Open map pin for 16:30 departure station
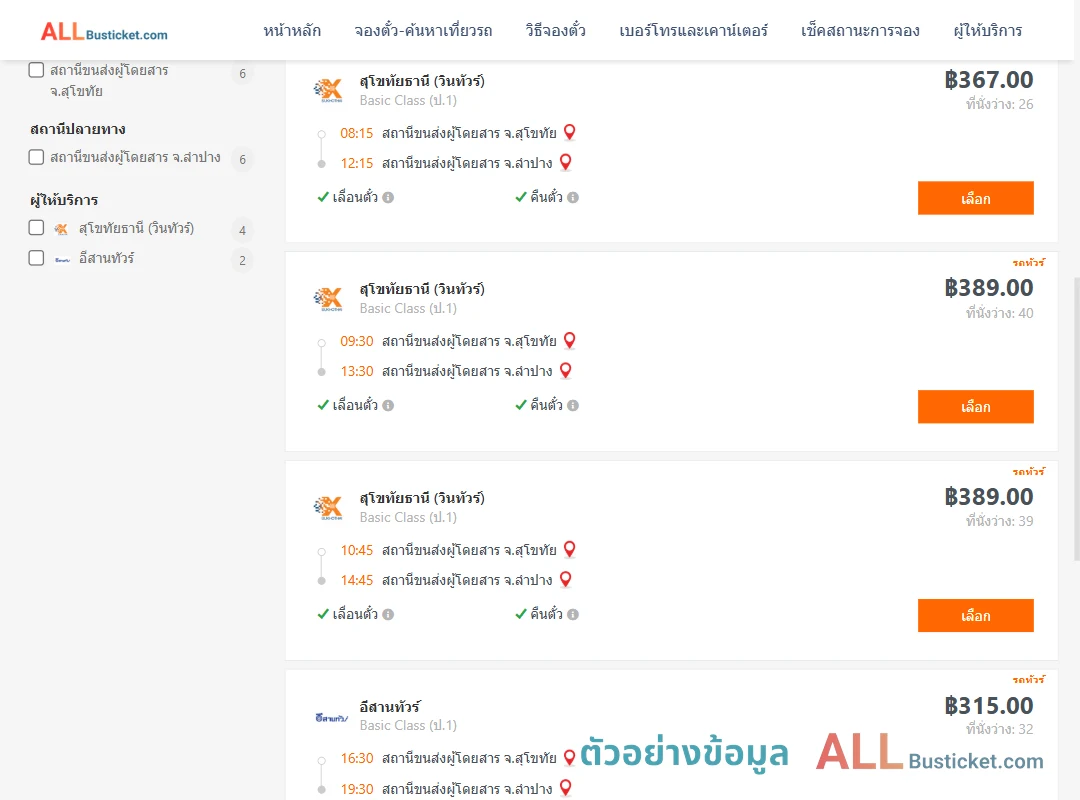The width and height of the screenshot is (1080, 800). (570, 757)
